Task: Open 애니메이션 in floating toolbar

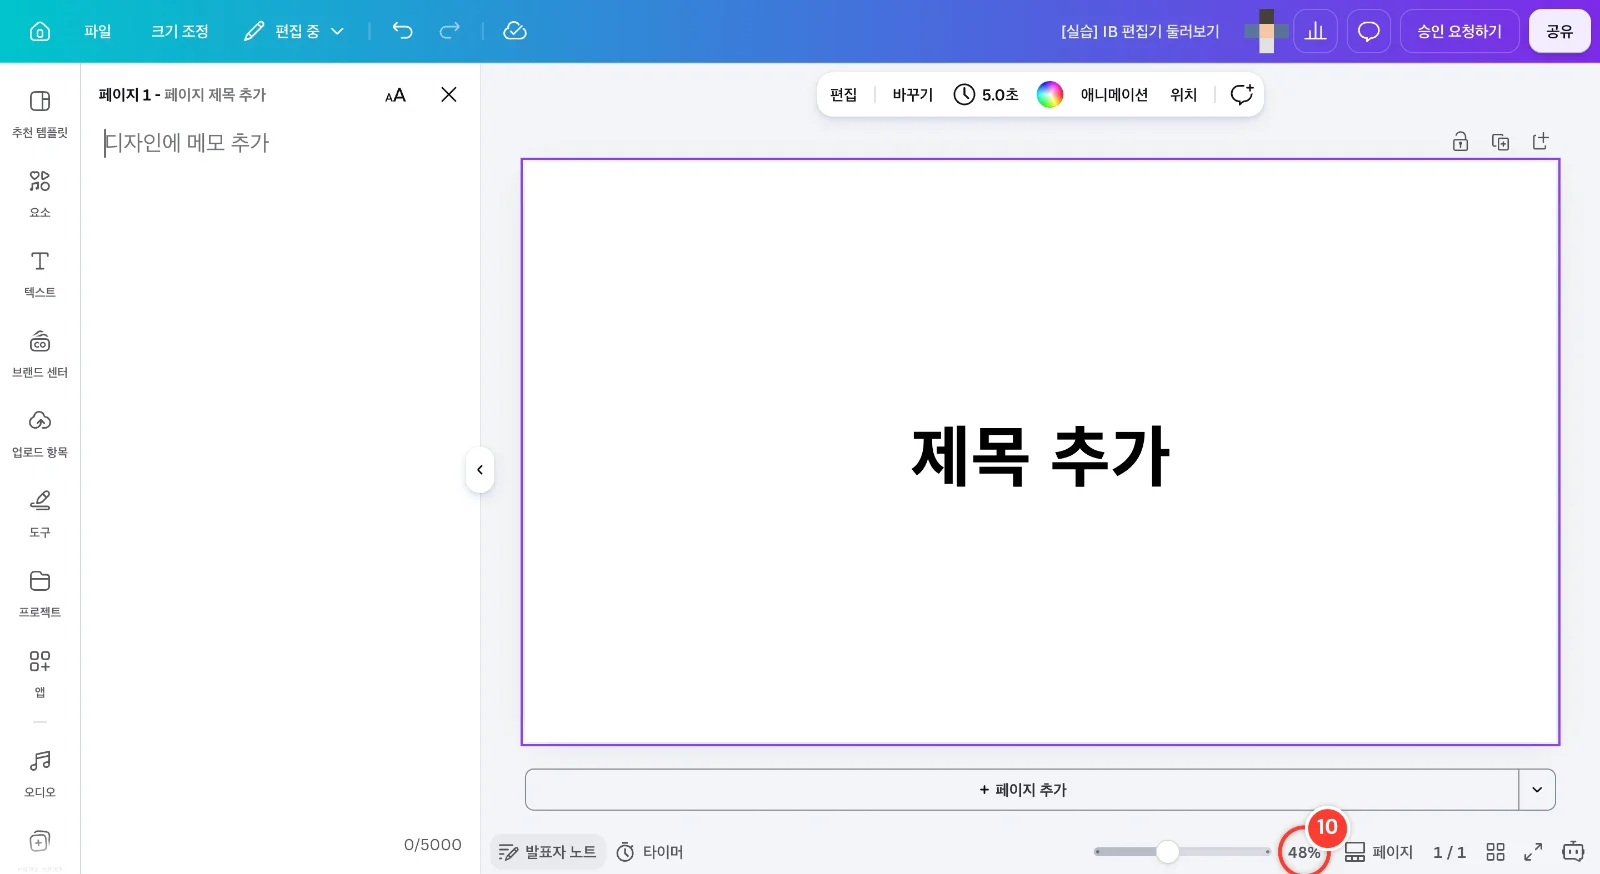Action: pos(1114,94)
